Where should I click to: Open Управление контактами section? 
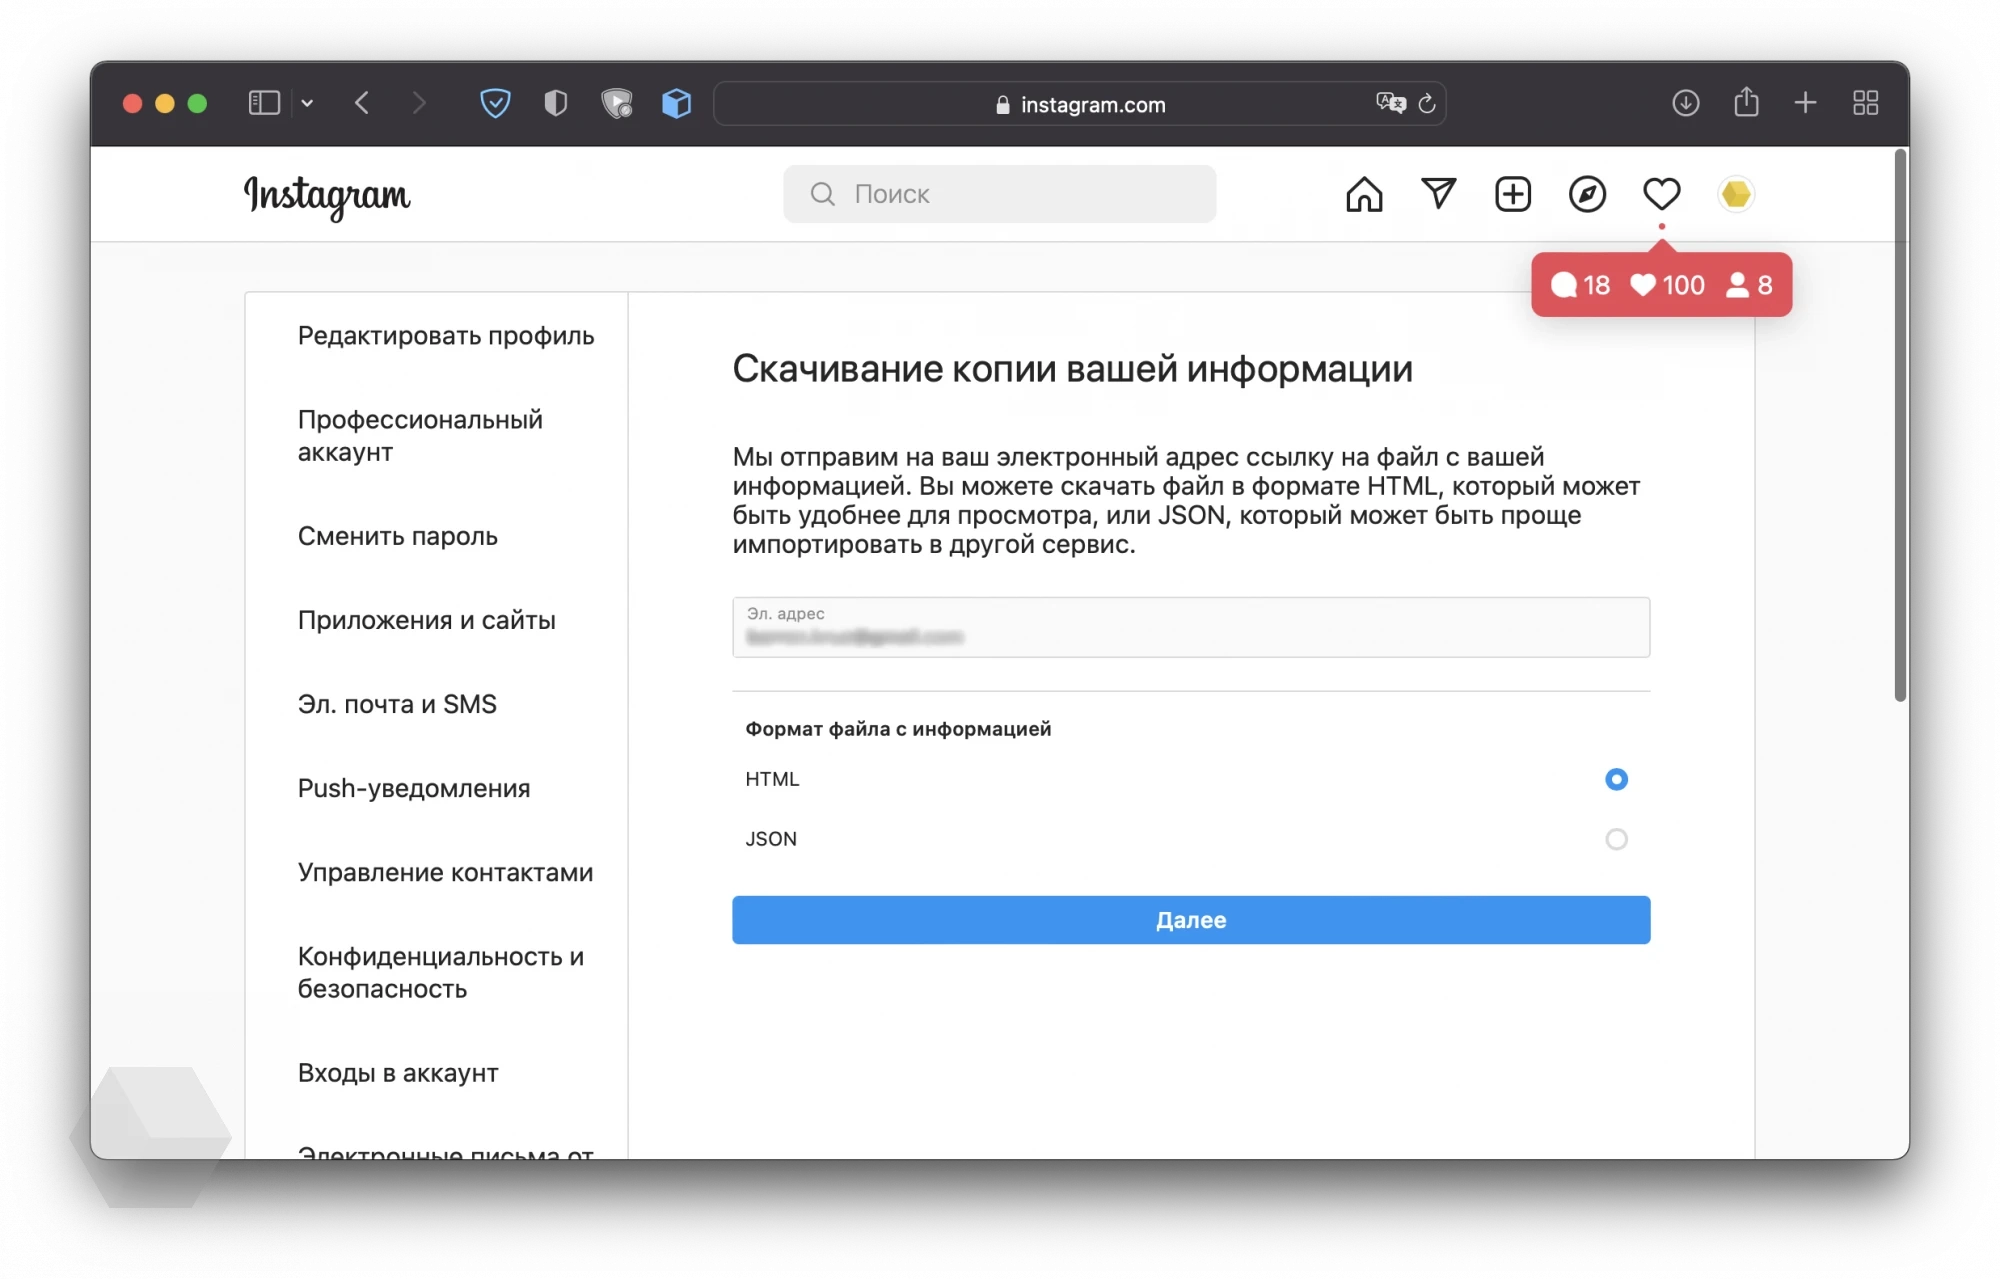[x=445, y=872]
